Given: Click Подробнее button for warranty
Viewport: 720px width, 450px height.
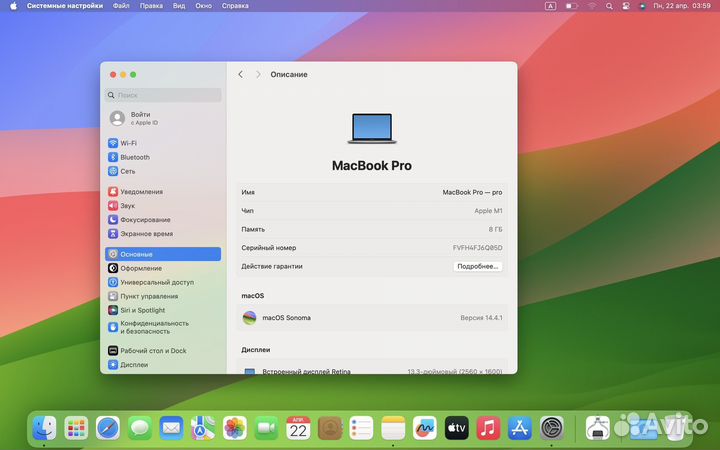Looking at the screenshot, I should pyautogui.click(x=478, y=266).
